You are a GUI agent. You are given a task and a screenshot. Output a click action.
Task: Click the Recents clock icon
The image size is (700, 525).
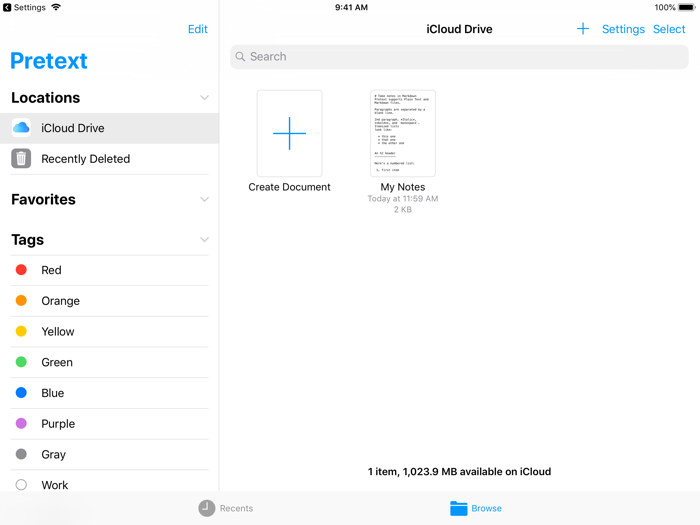207,508
